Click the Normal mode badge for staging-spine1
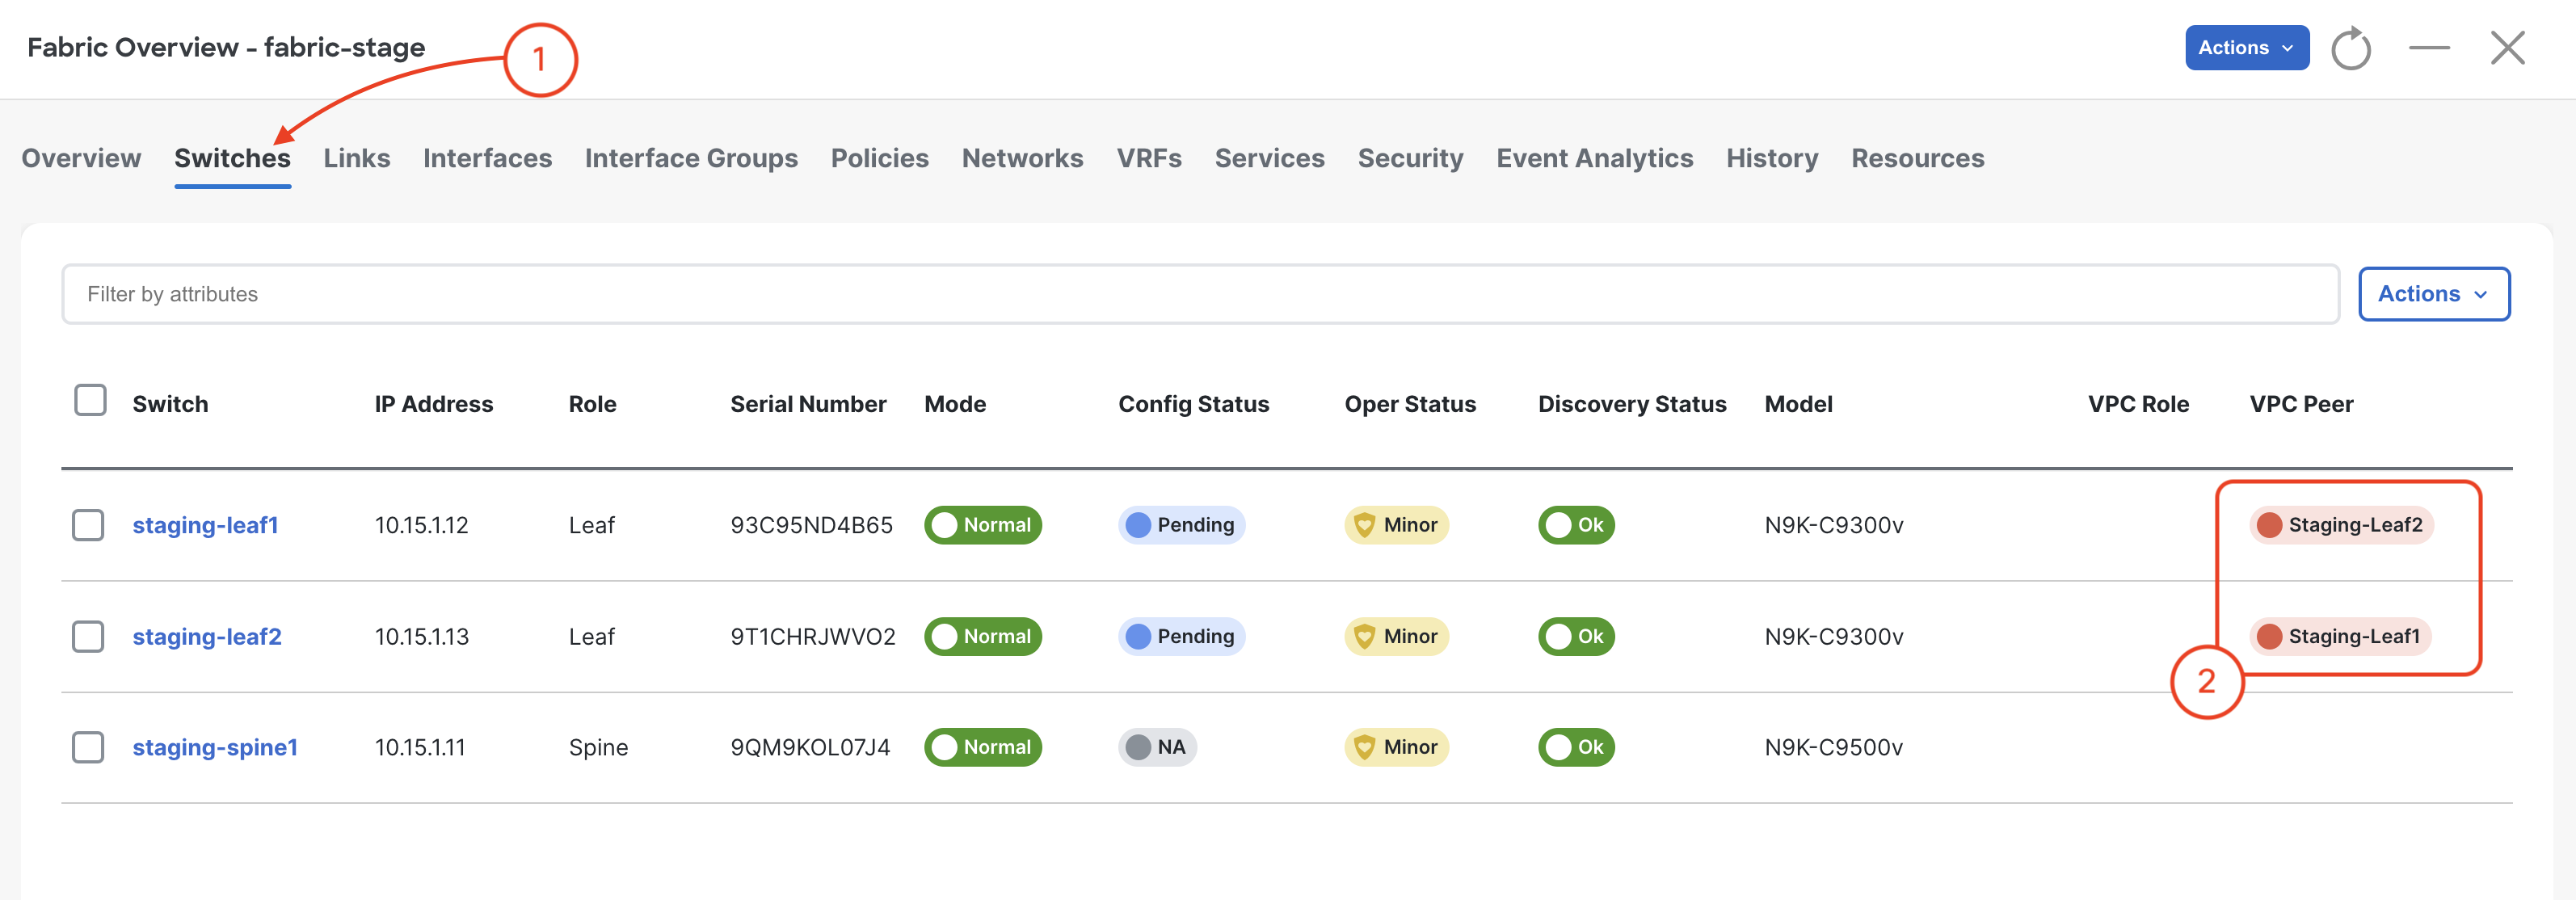 pyautogui.click(x=983, y=747)
